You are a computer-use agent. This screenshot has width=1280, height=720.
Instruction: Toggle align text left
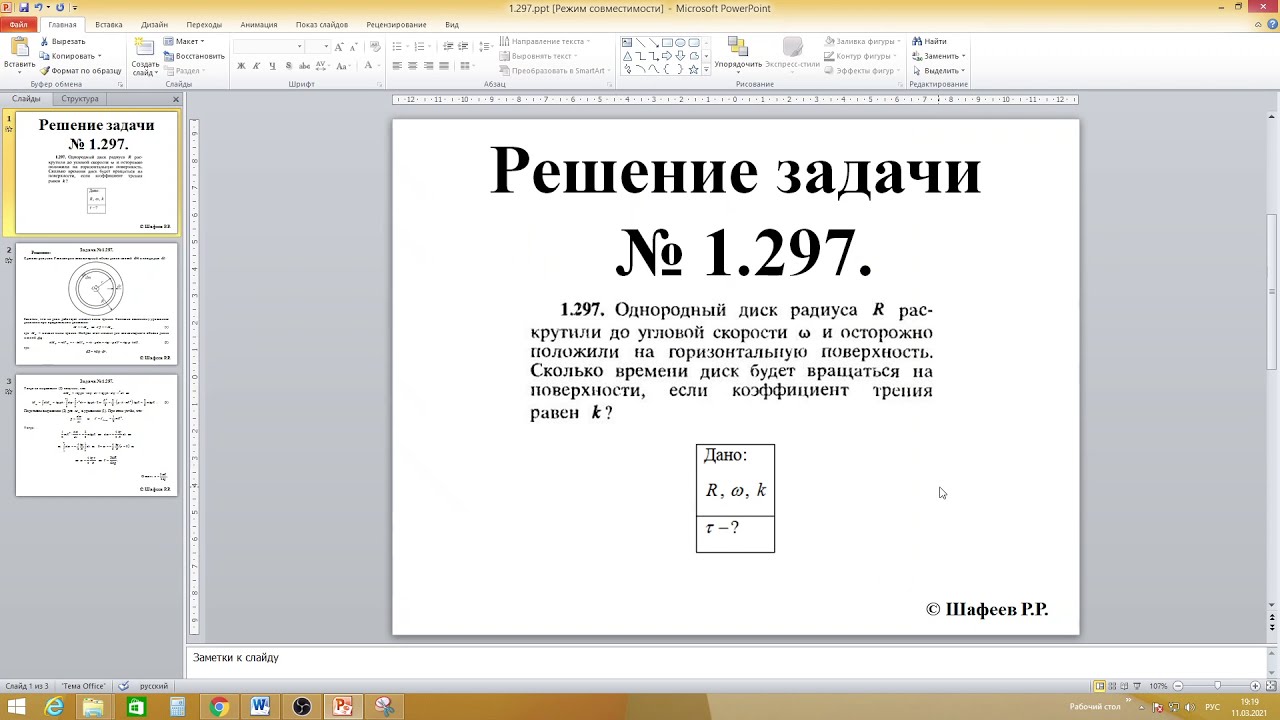(397, 66)
